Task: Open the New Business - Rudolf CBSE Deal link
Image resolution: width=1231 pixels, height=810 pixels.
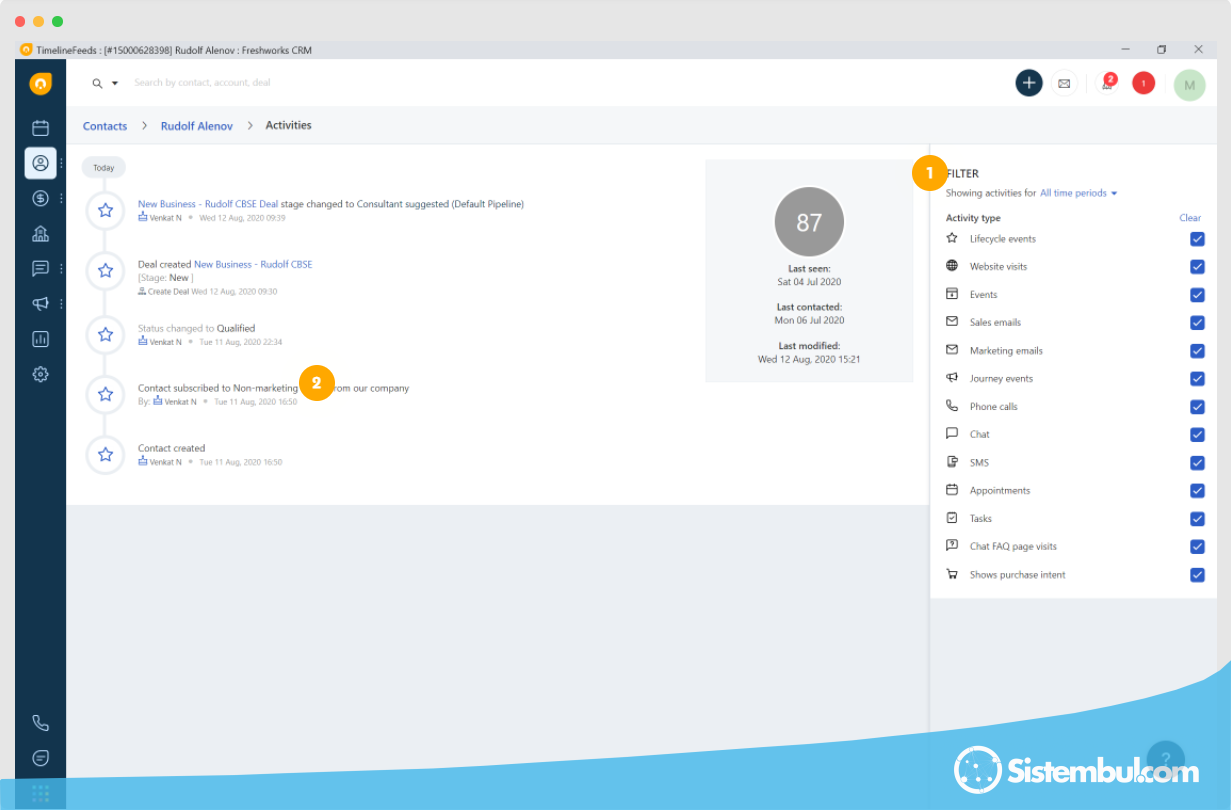Action: click(208, 204)
